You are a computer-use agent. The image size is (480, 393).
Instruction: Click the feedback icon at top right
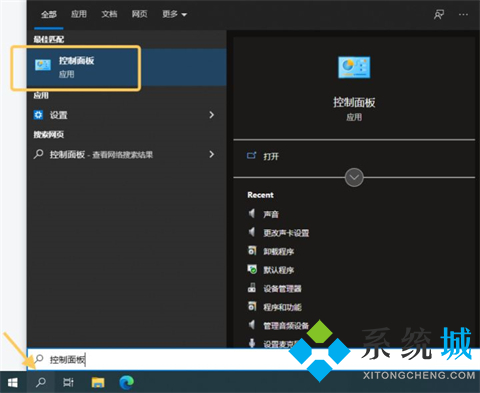coord(439,14)
